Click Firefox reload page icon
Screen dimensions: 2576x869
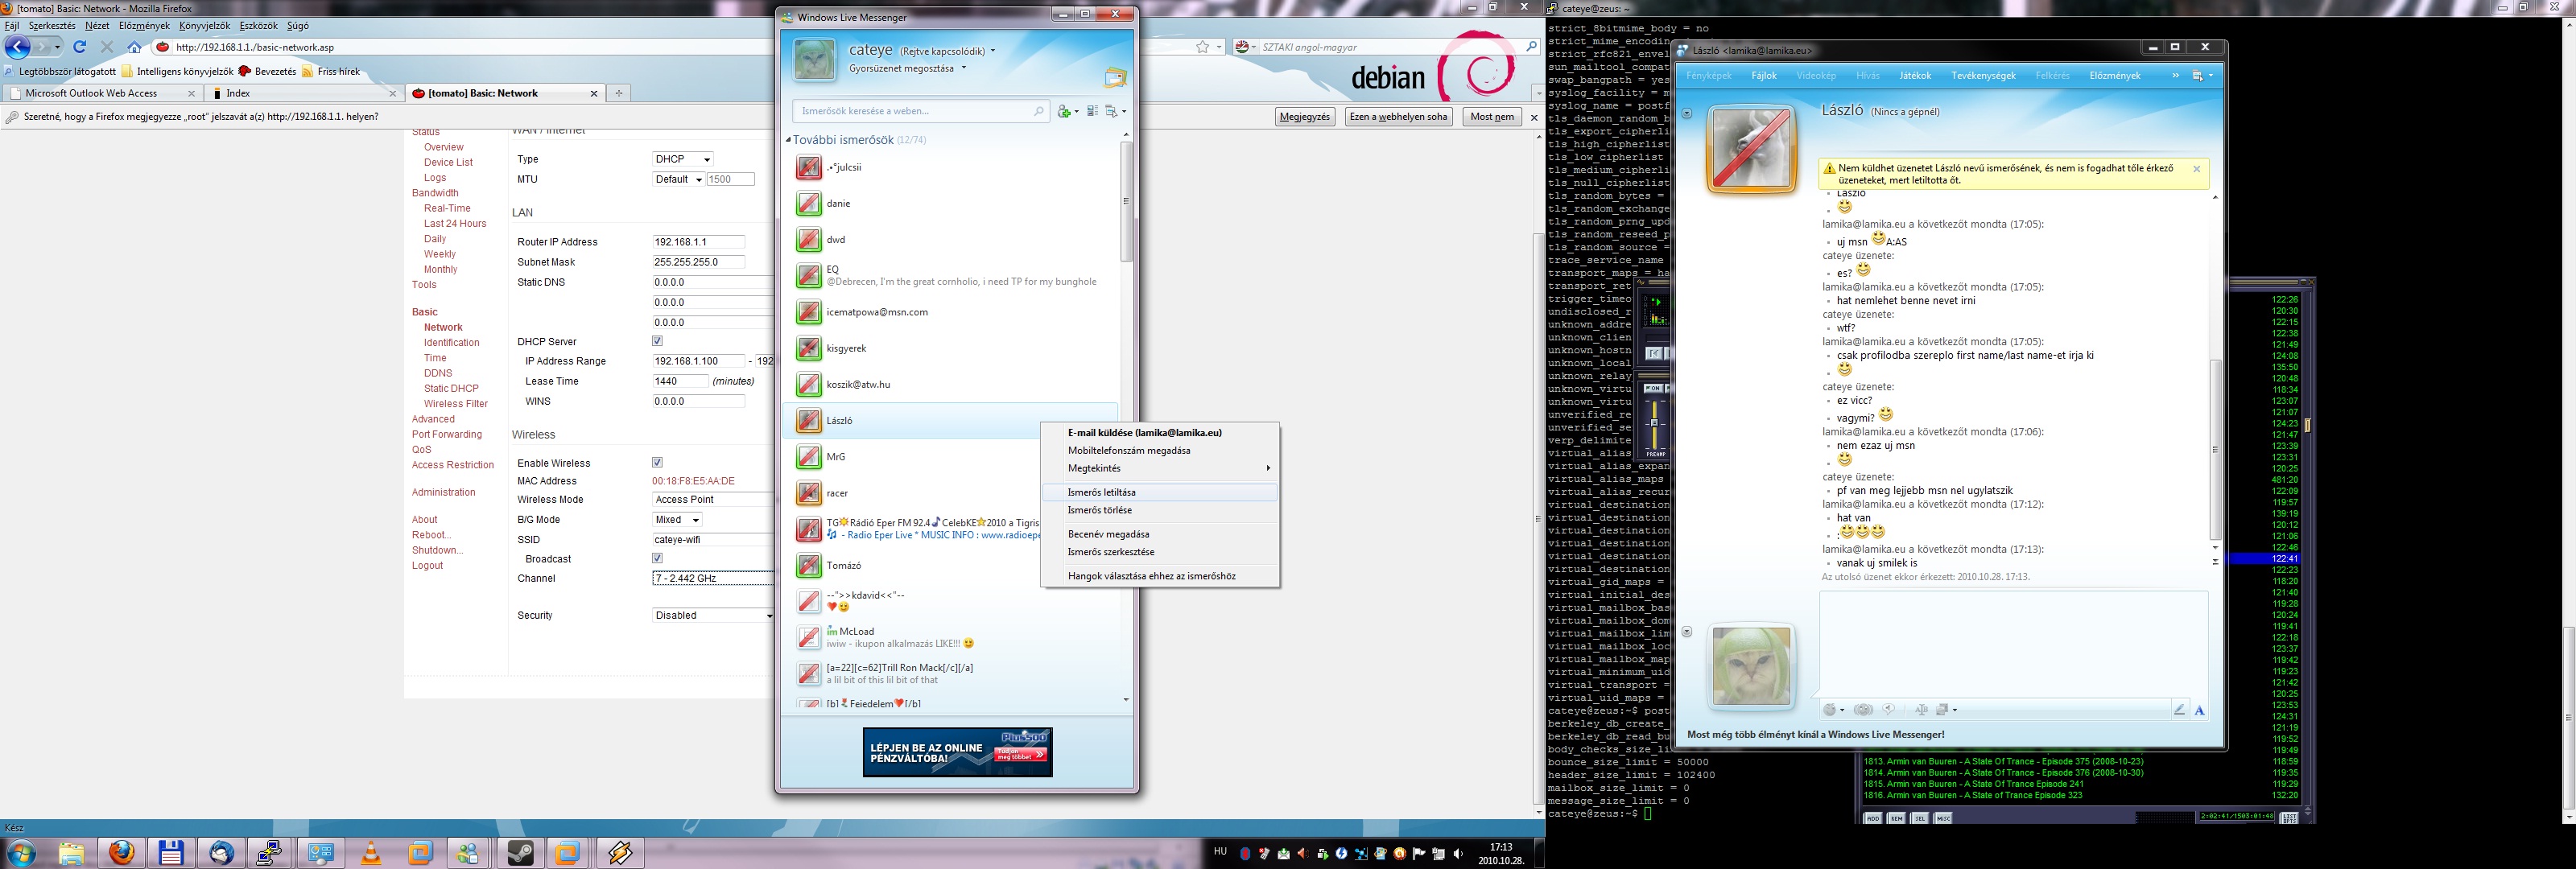[80, 47]
